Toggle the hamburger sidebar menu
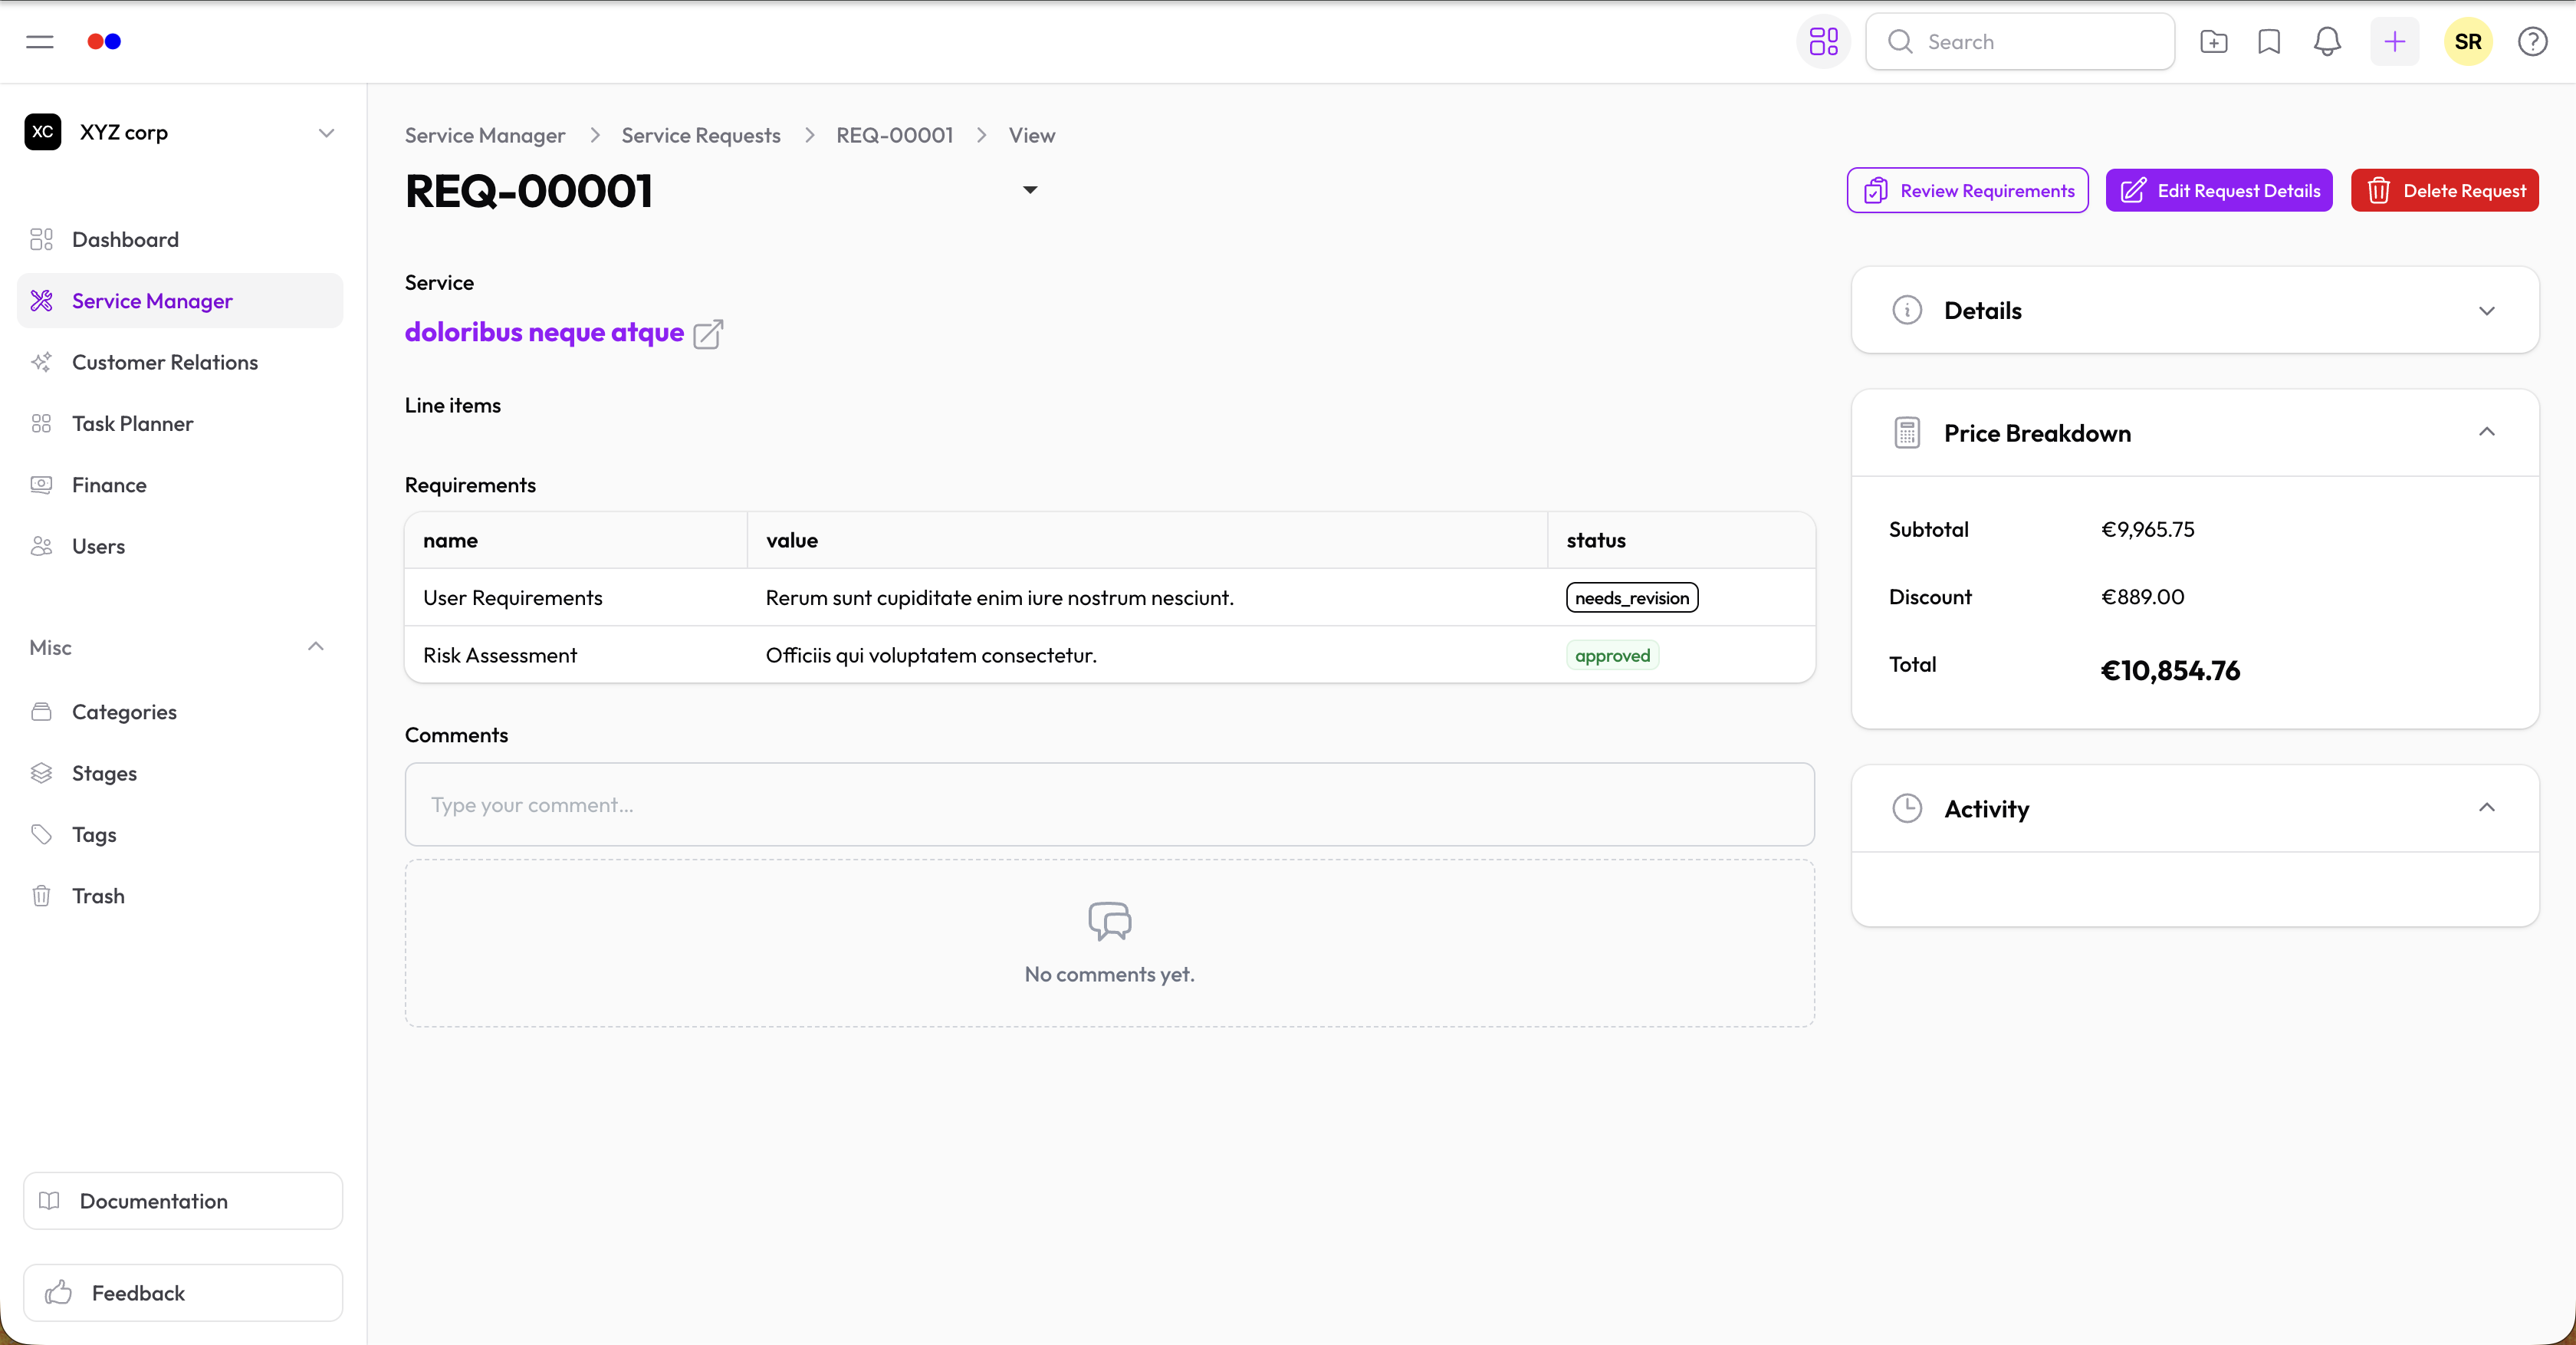 tap(40, 42)
